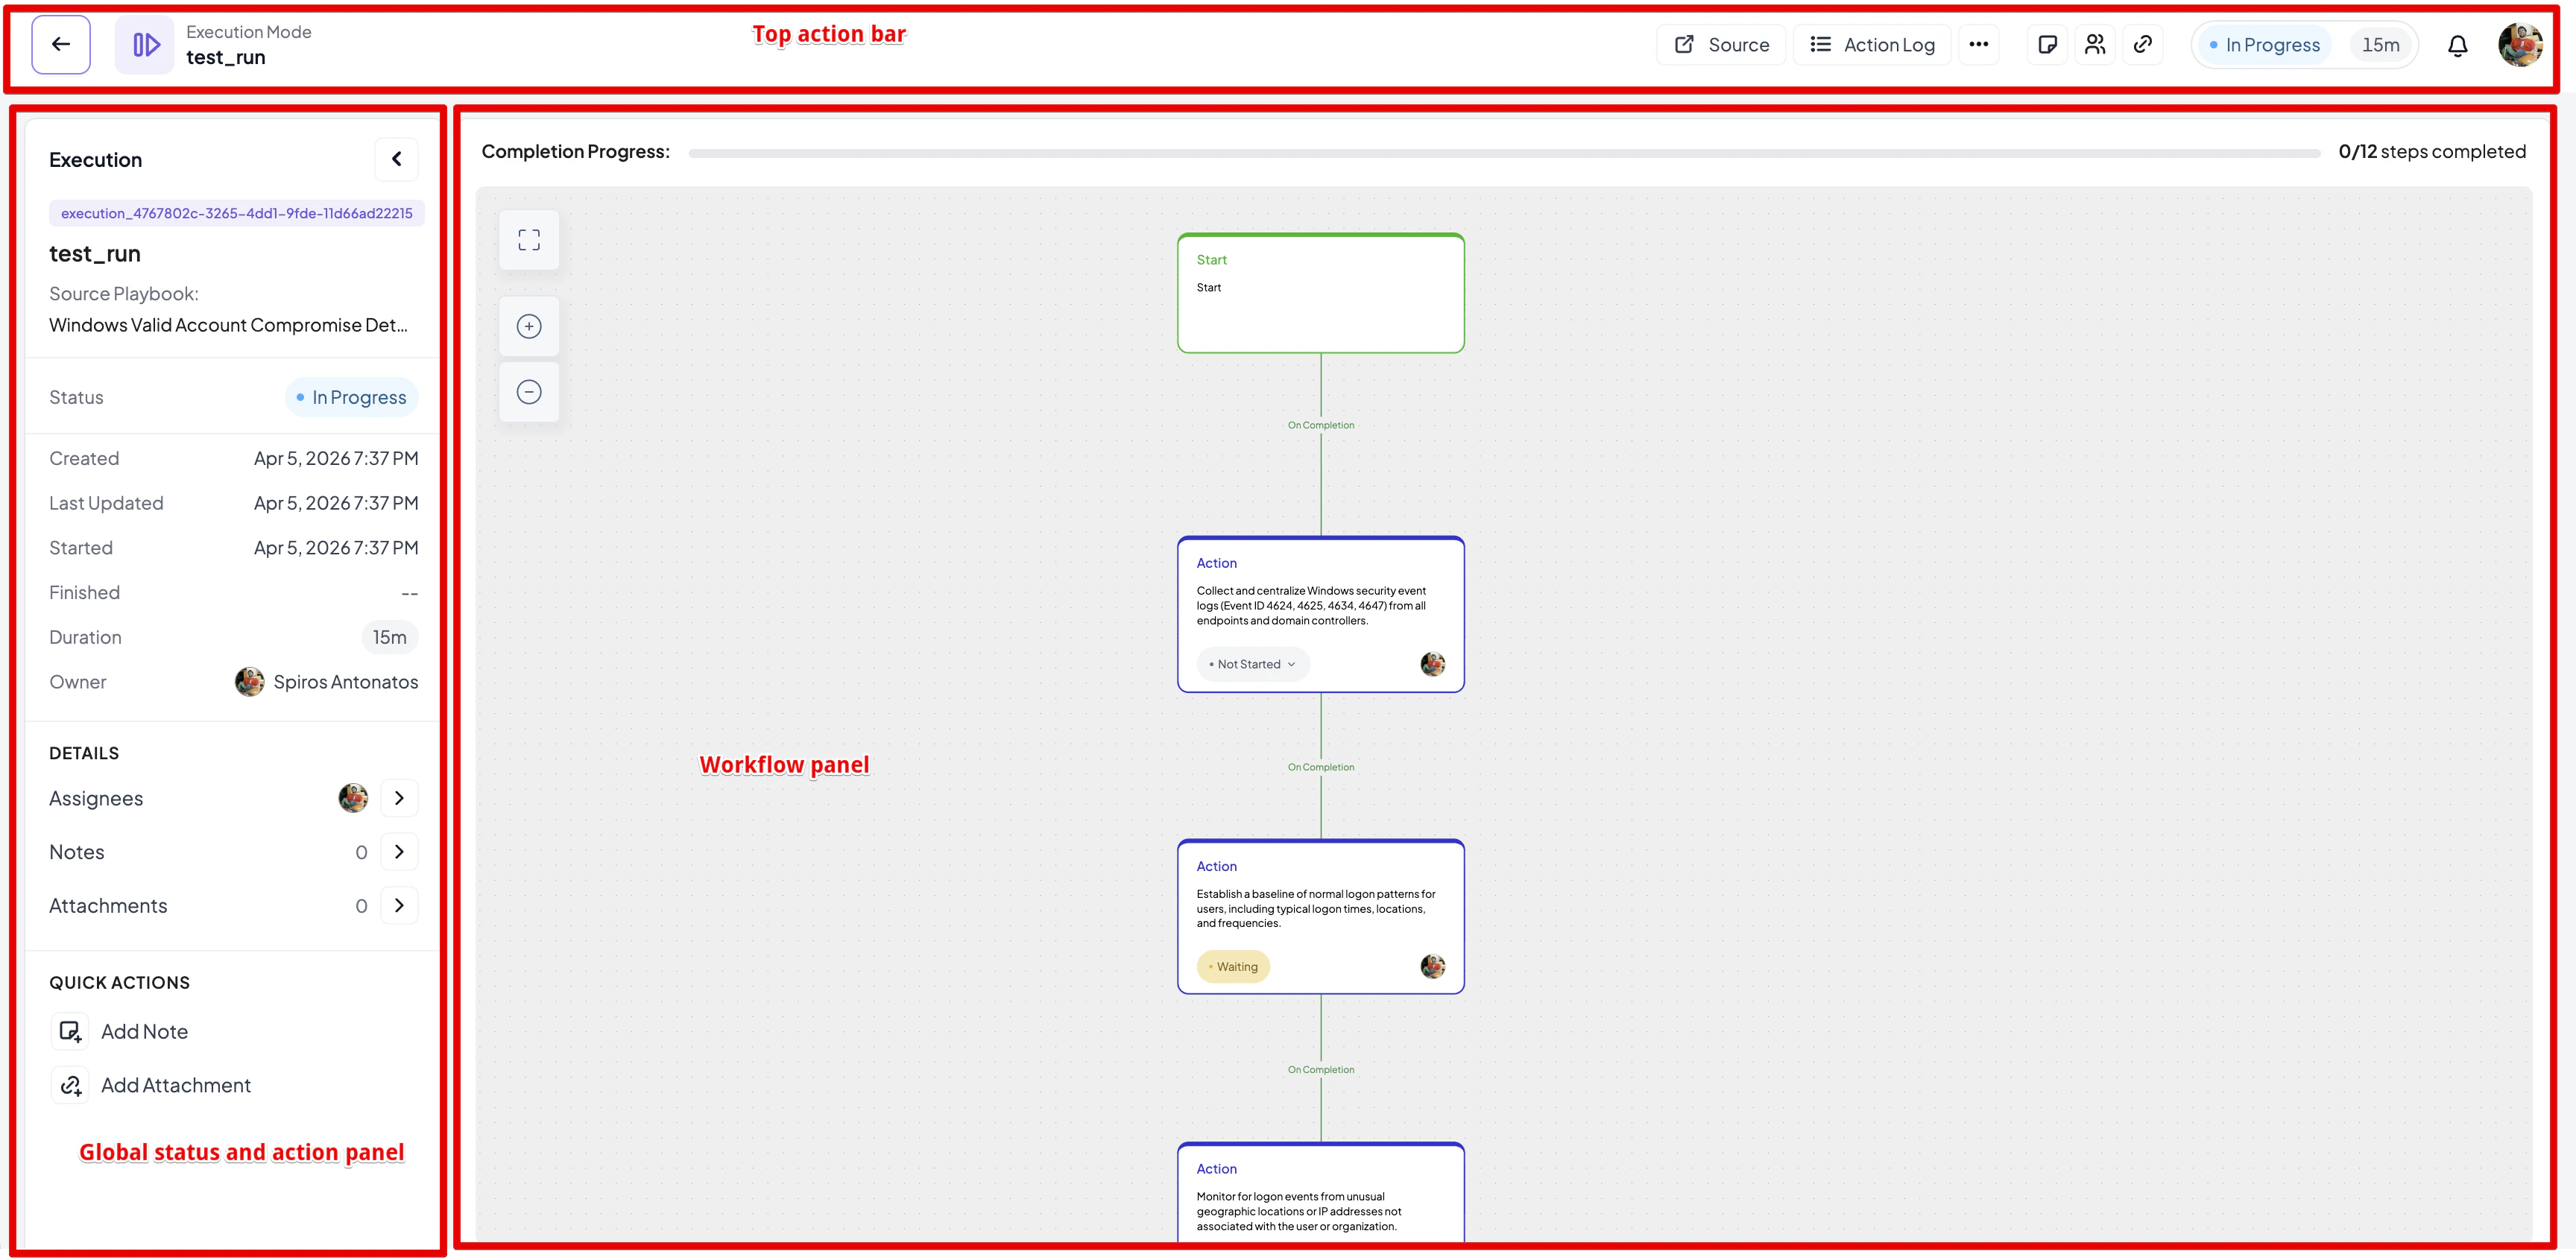The image size is (2576, 1260).
Task: Expand the Attachments detail row
Action: [400, 905]
